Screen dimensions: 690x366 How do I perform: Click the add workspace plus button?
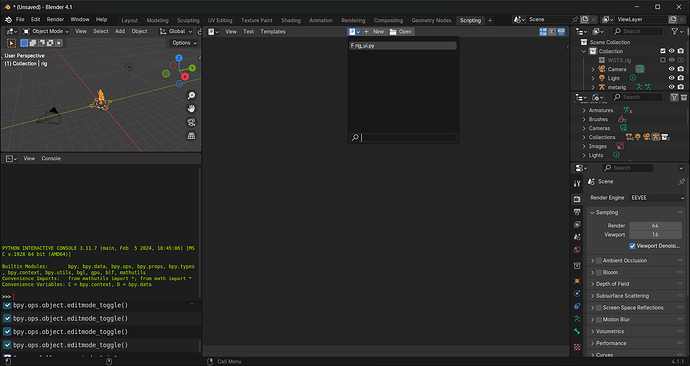click(490, 20)
